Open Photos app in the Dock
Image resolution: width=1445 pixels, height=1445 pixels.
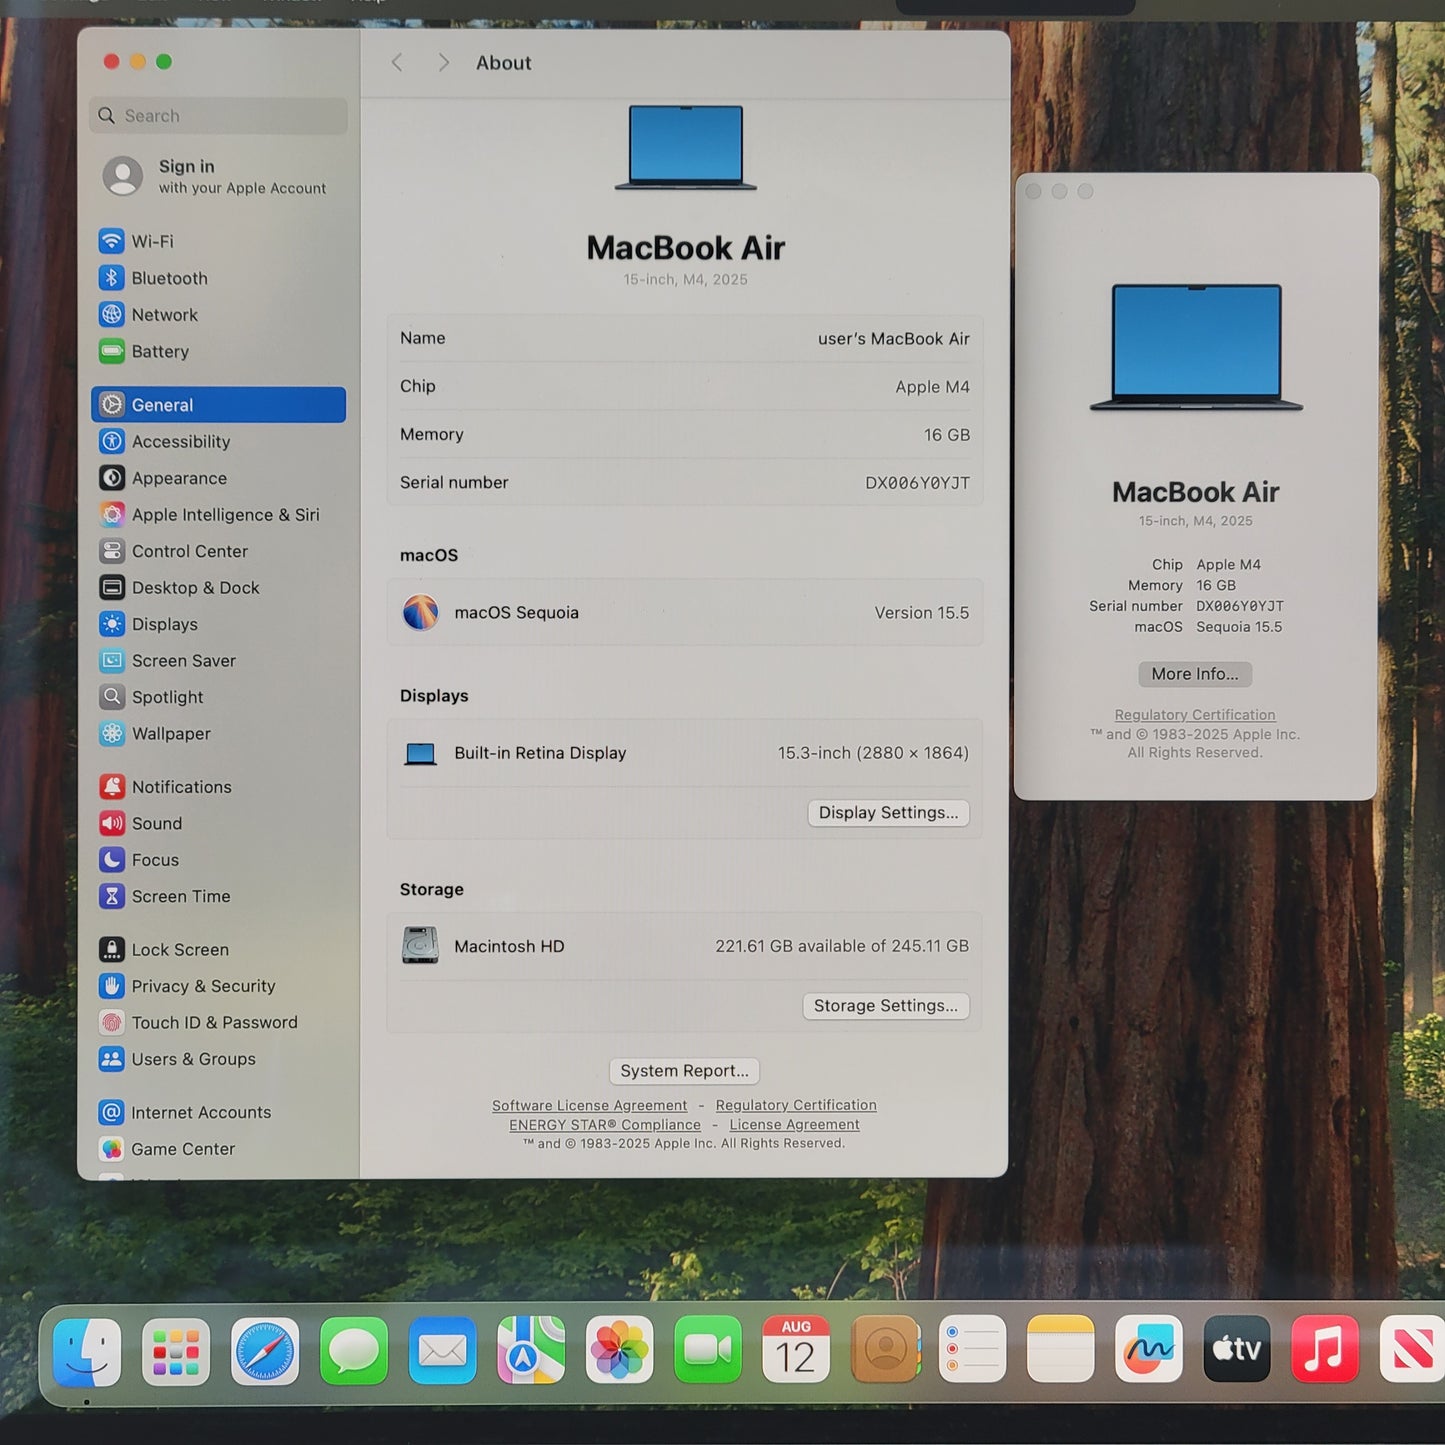click(620, 1351)
